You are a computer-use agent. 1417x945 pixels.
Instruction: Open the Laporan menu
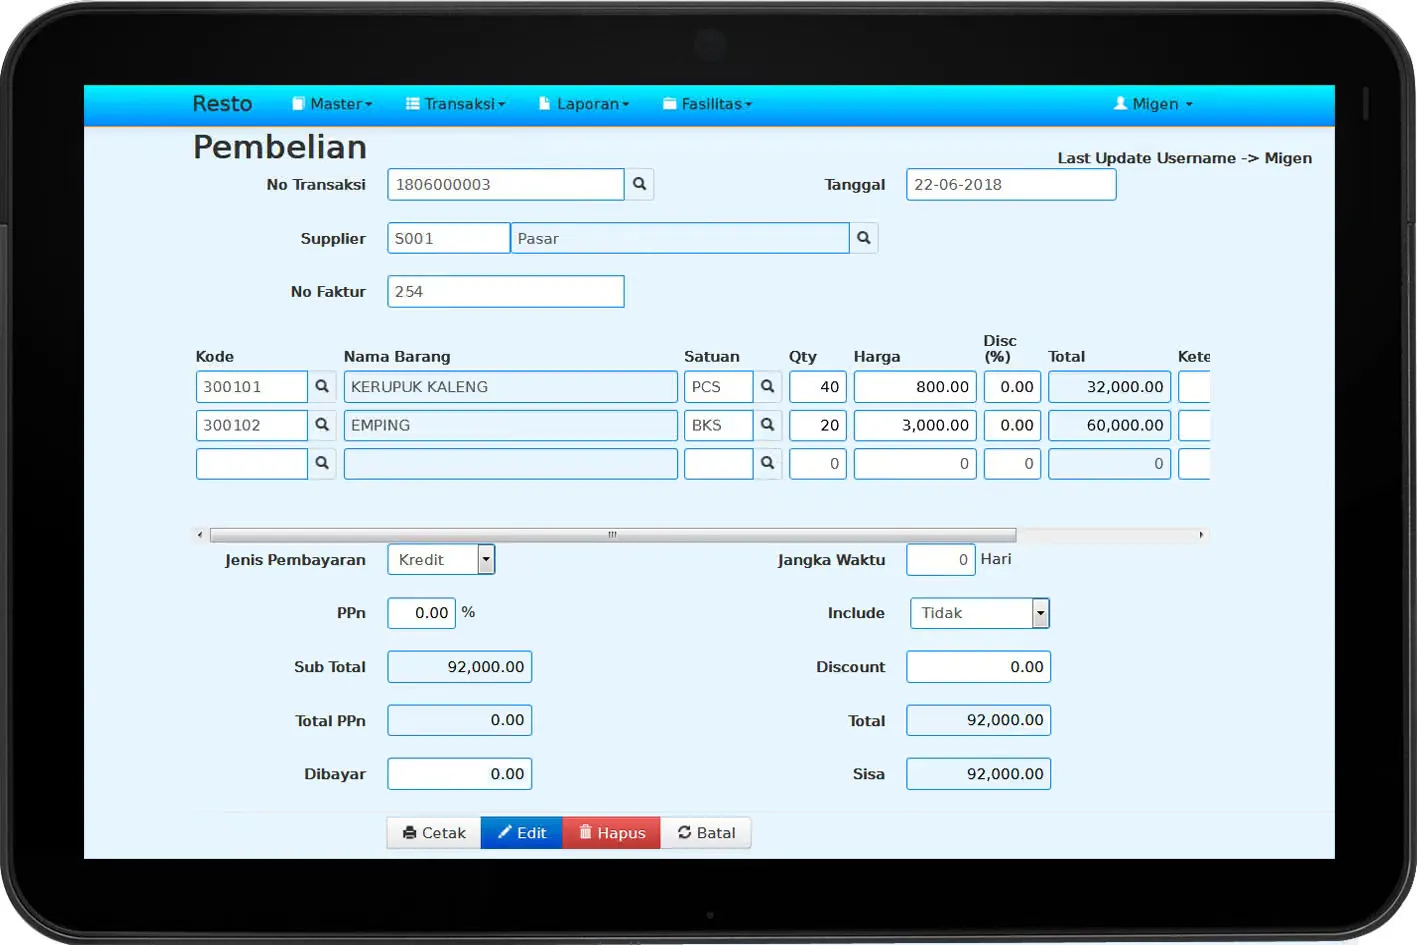tap(584, 104)
